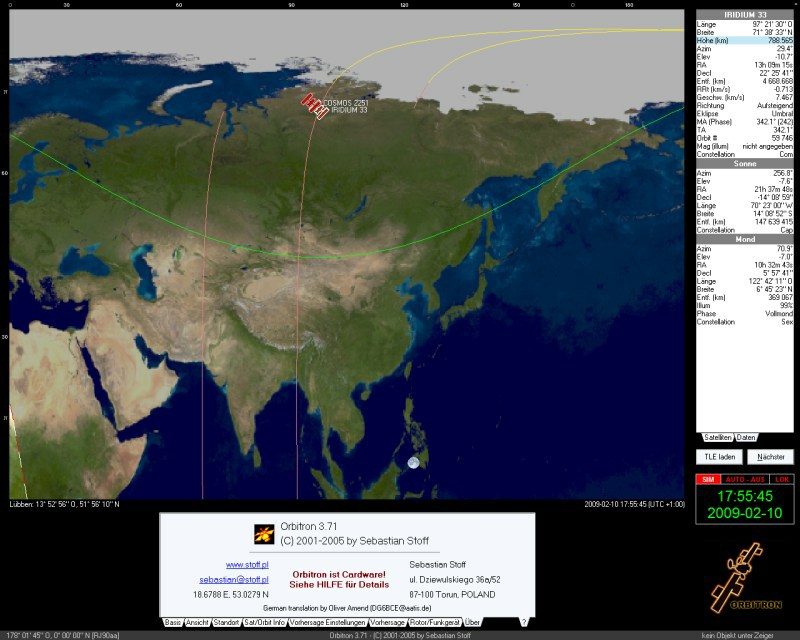Click the sebastian@stoff.pl email link
Viewport: 800px width, 640px height.
pyautogui.click(x=234, y=579)
